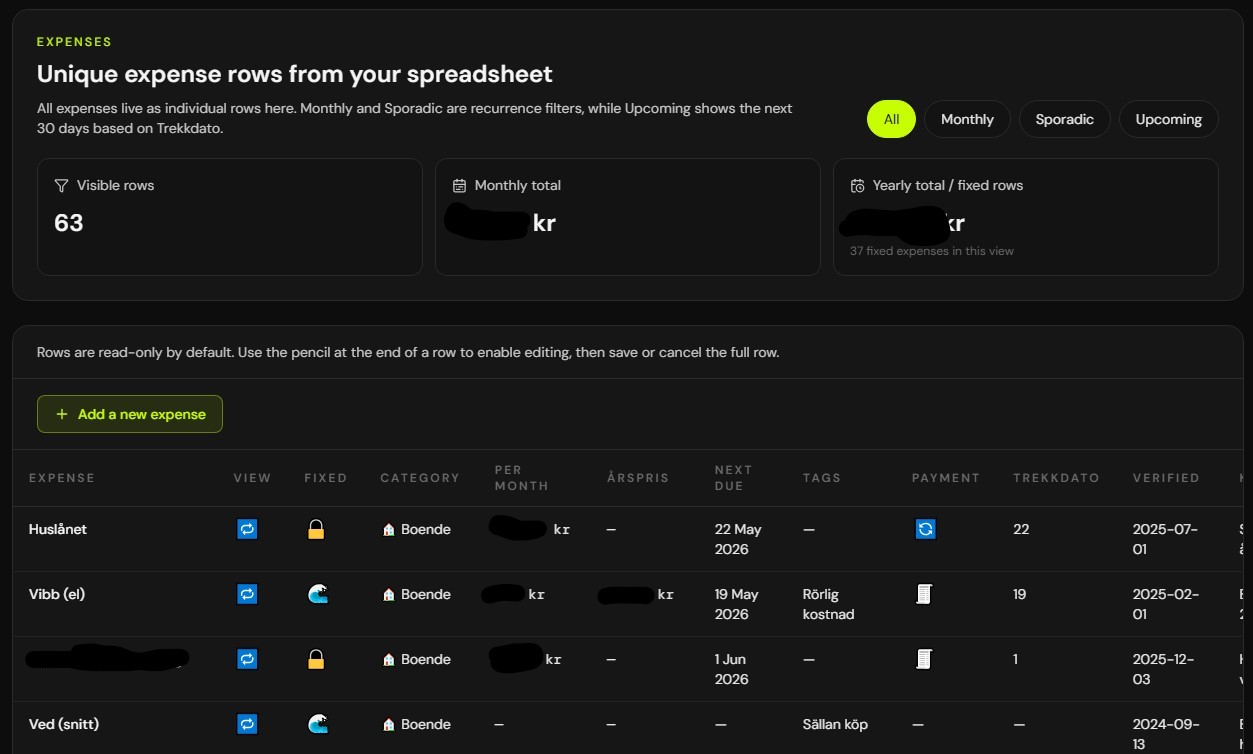Click the Huslånet expense name

click(58, 529)
